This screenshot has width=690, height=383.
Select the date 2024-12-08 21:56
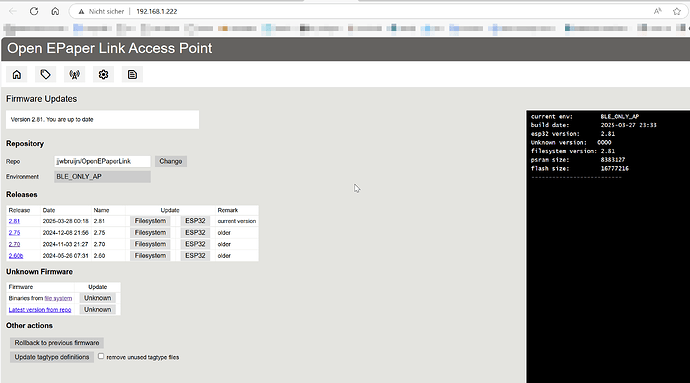coord(66,232)
